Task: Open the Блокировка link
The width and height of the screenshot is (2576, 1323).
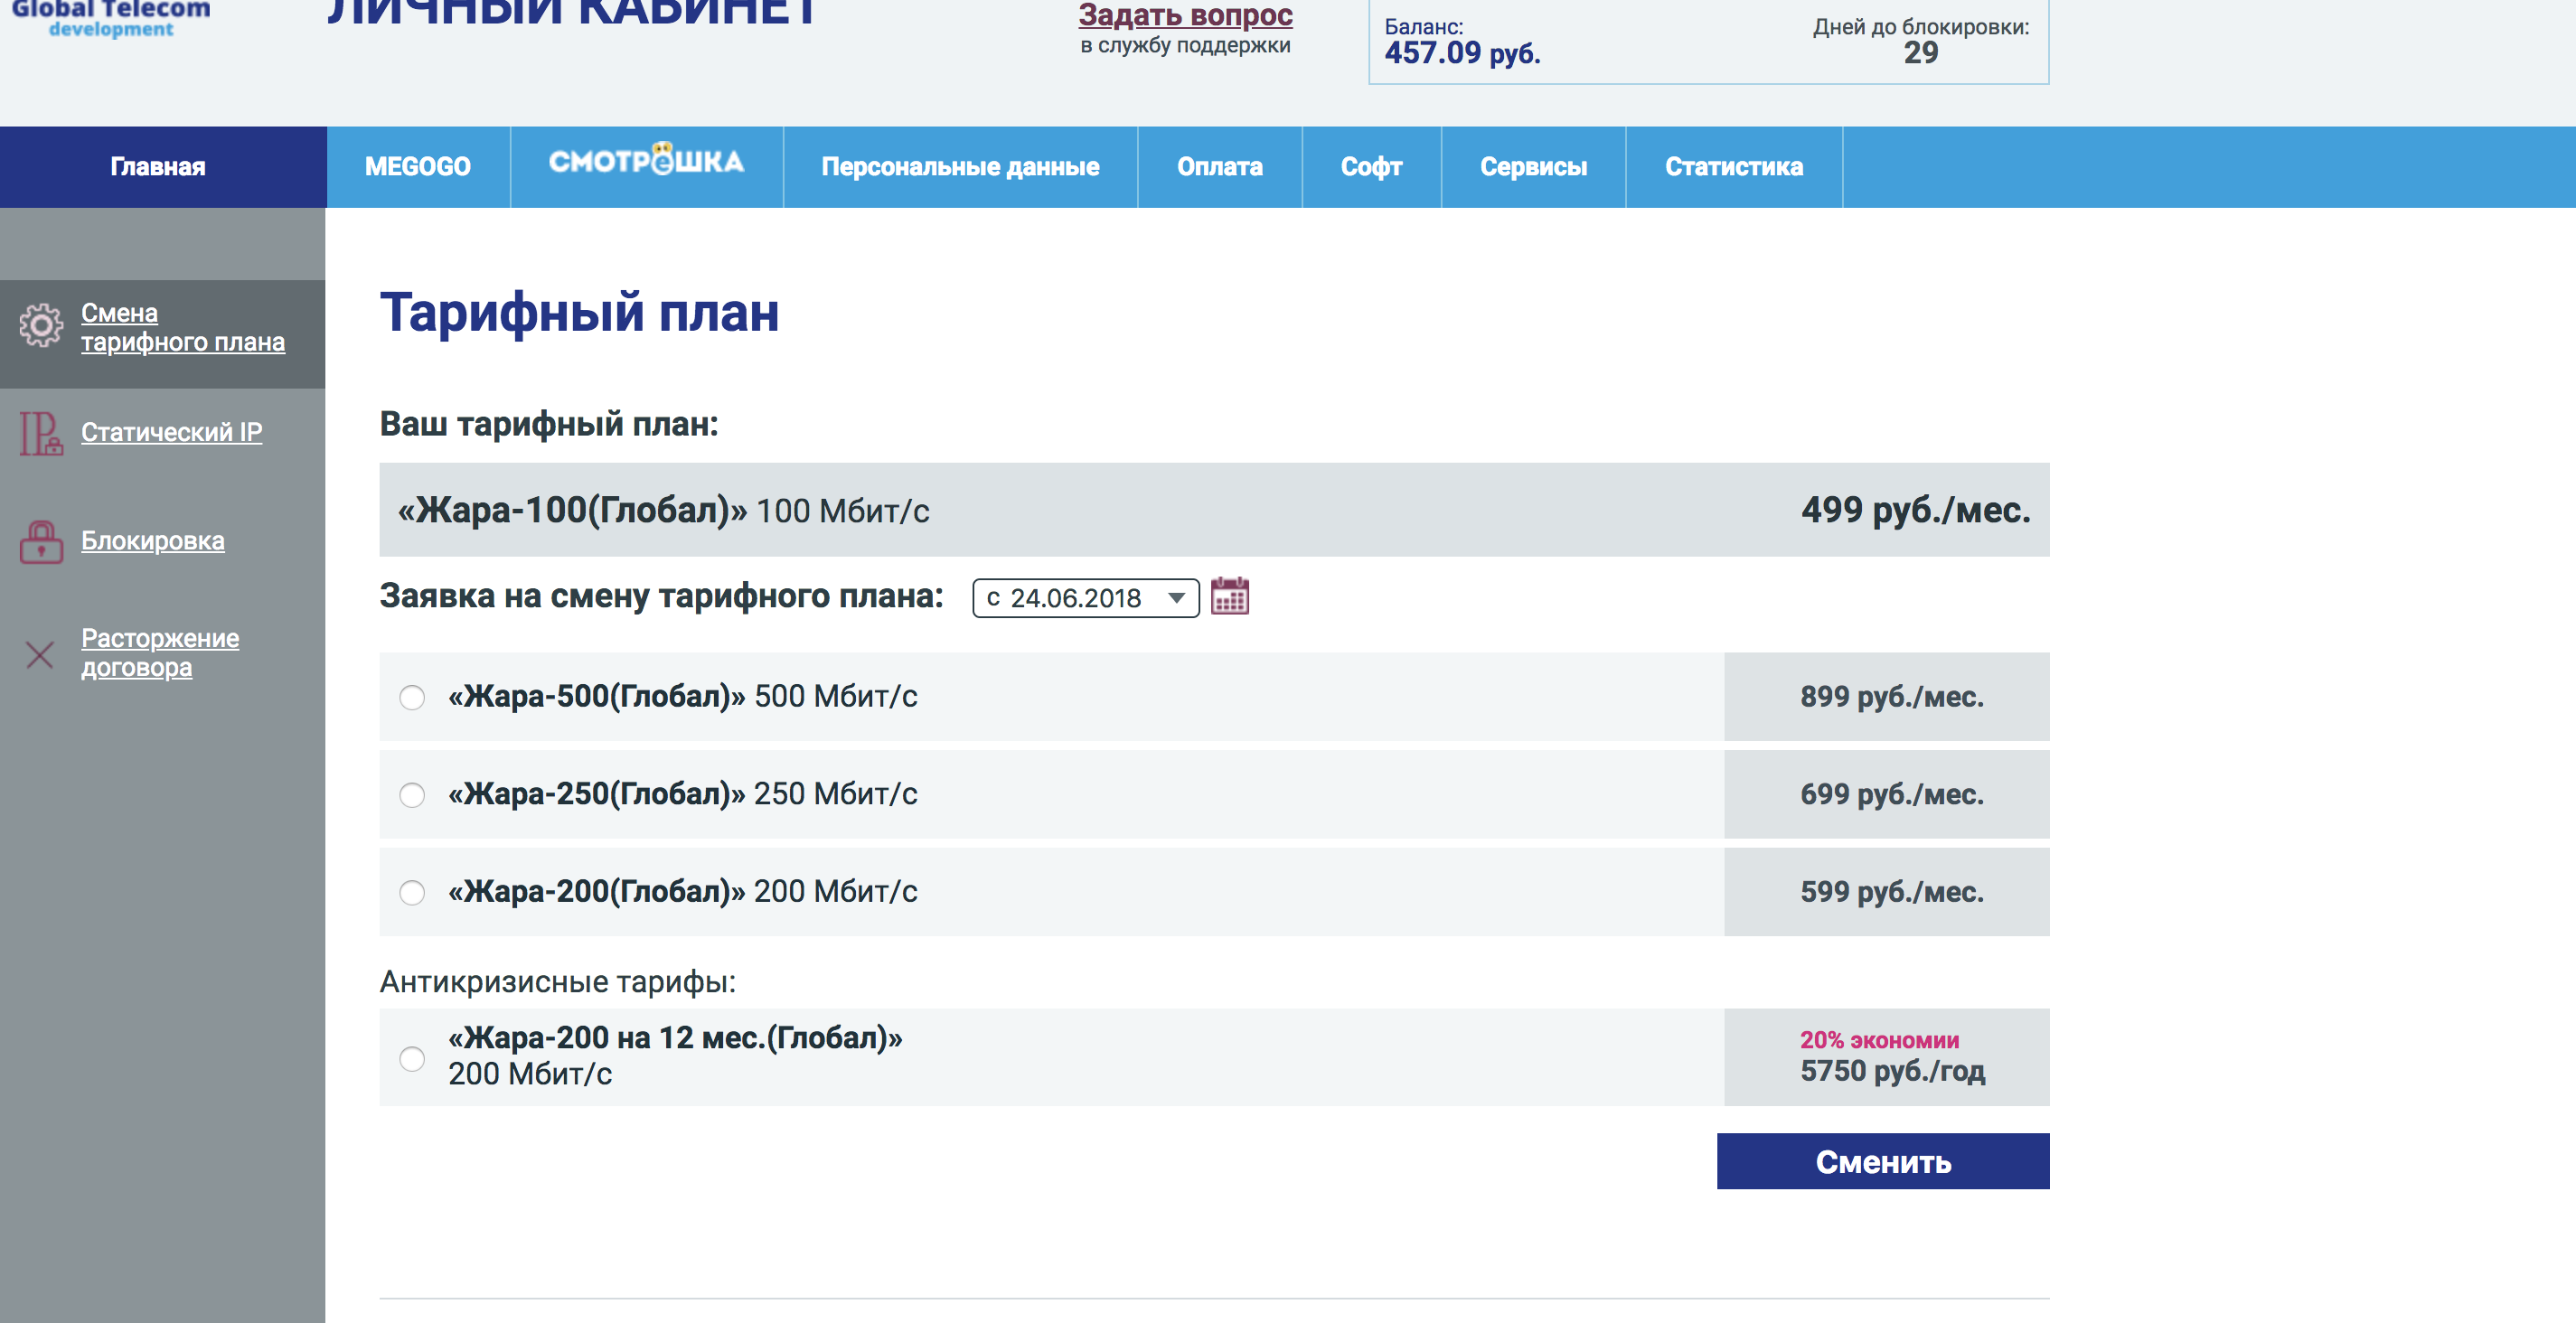Action: point(153,541)
